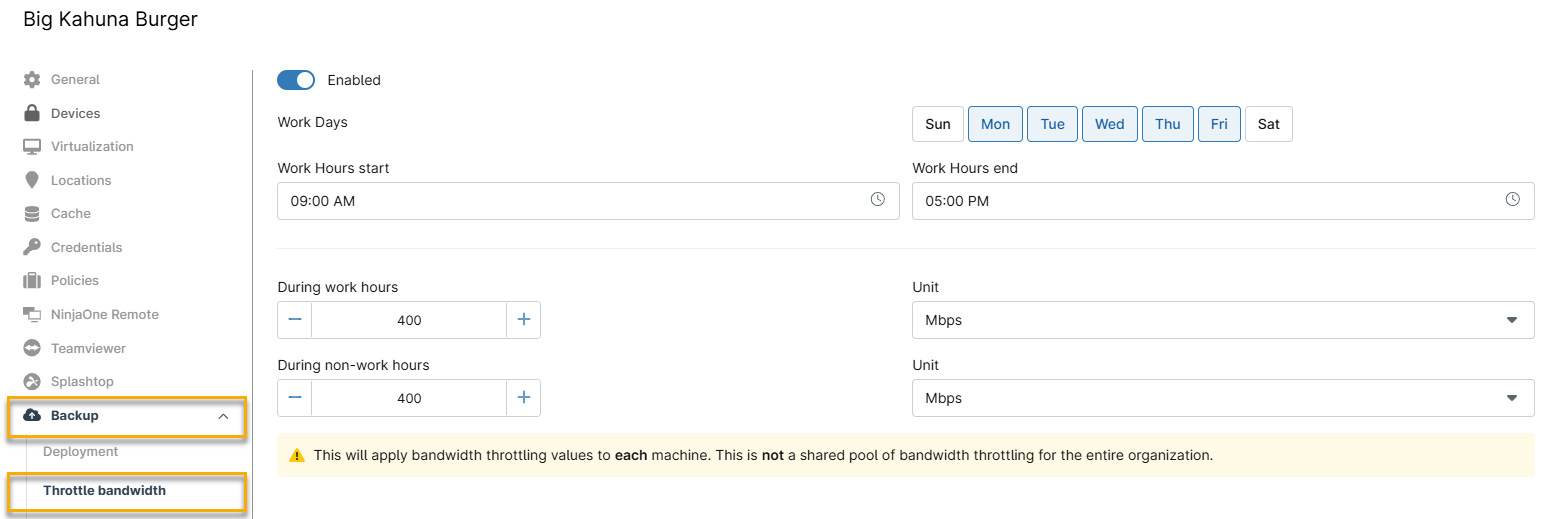
Task: Click the Virtualization monitor icon
Action: pos(32,147)
